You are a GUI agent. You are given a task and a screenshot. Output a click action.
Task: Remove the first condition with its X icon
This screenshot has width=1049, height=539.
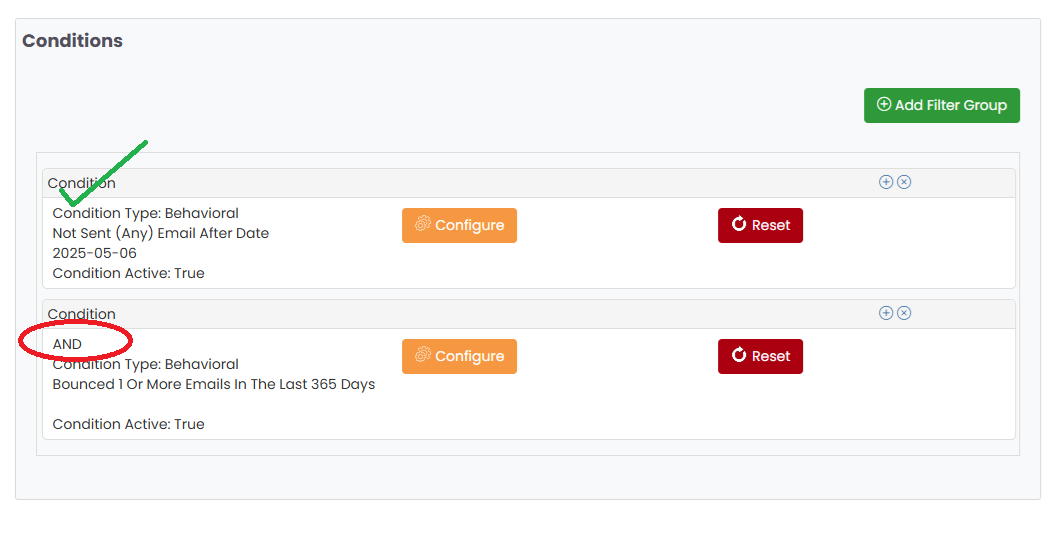point(904,182)
